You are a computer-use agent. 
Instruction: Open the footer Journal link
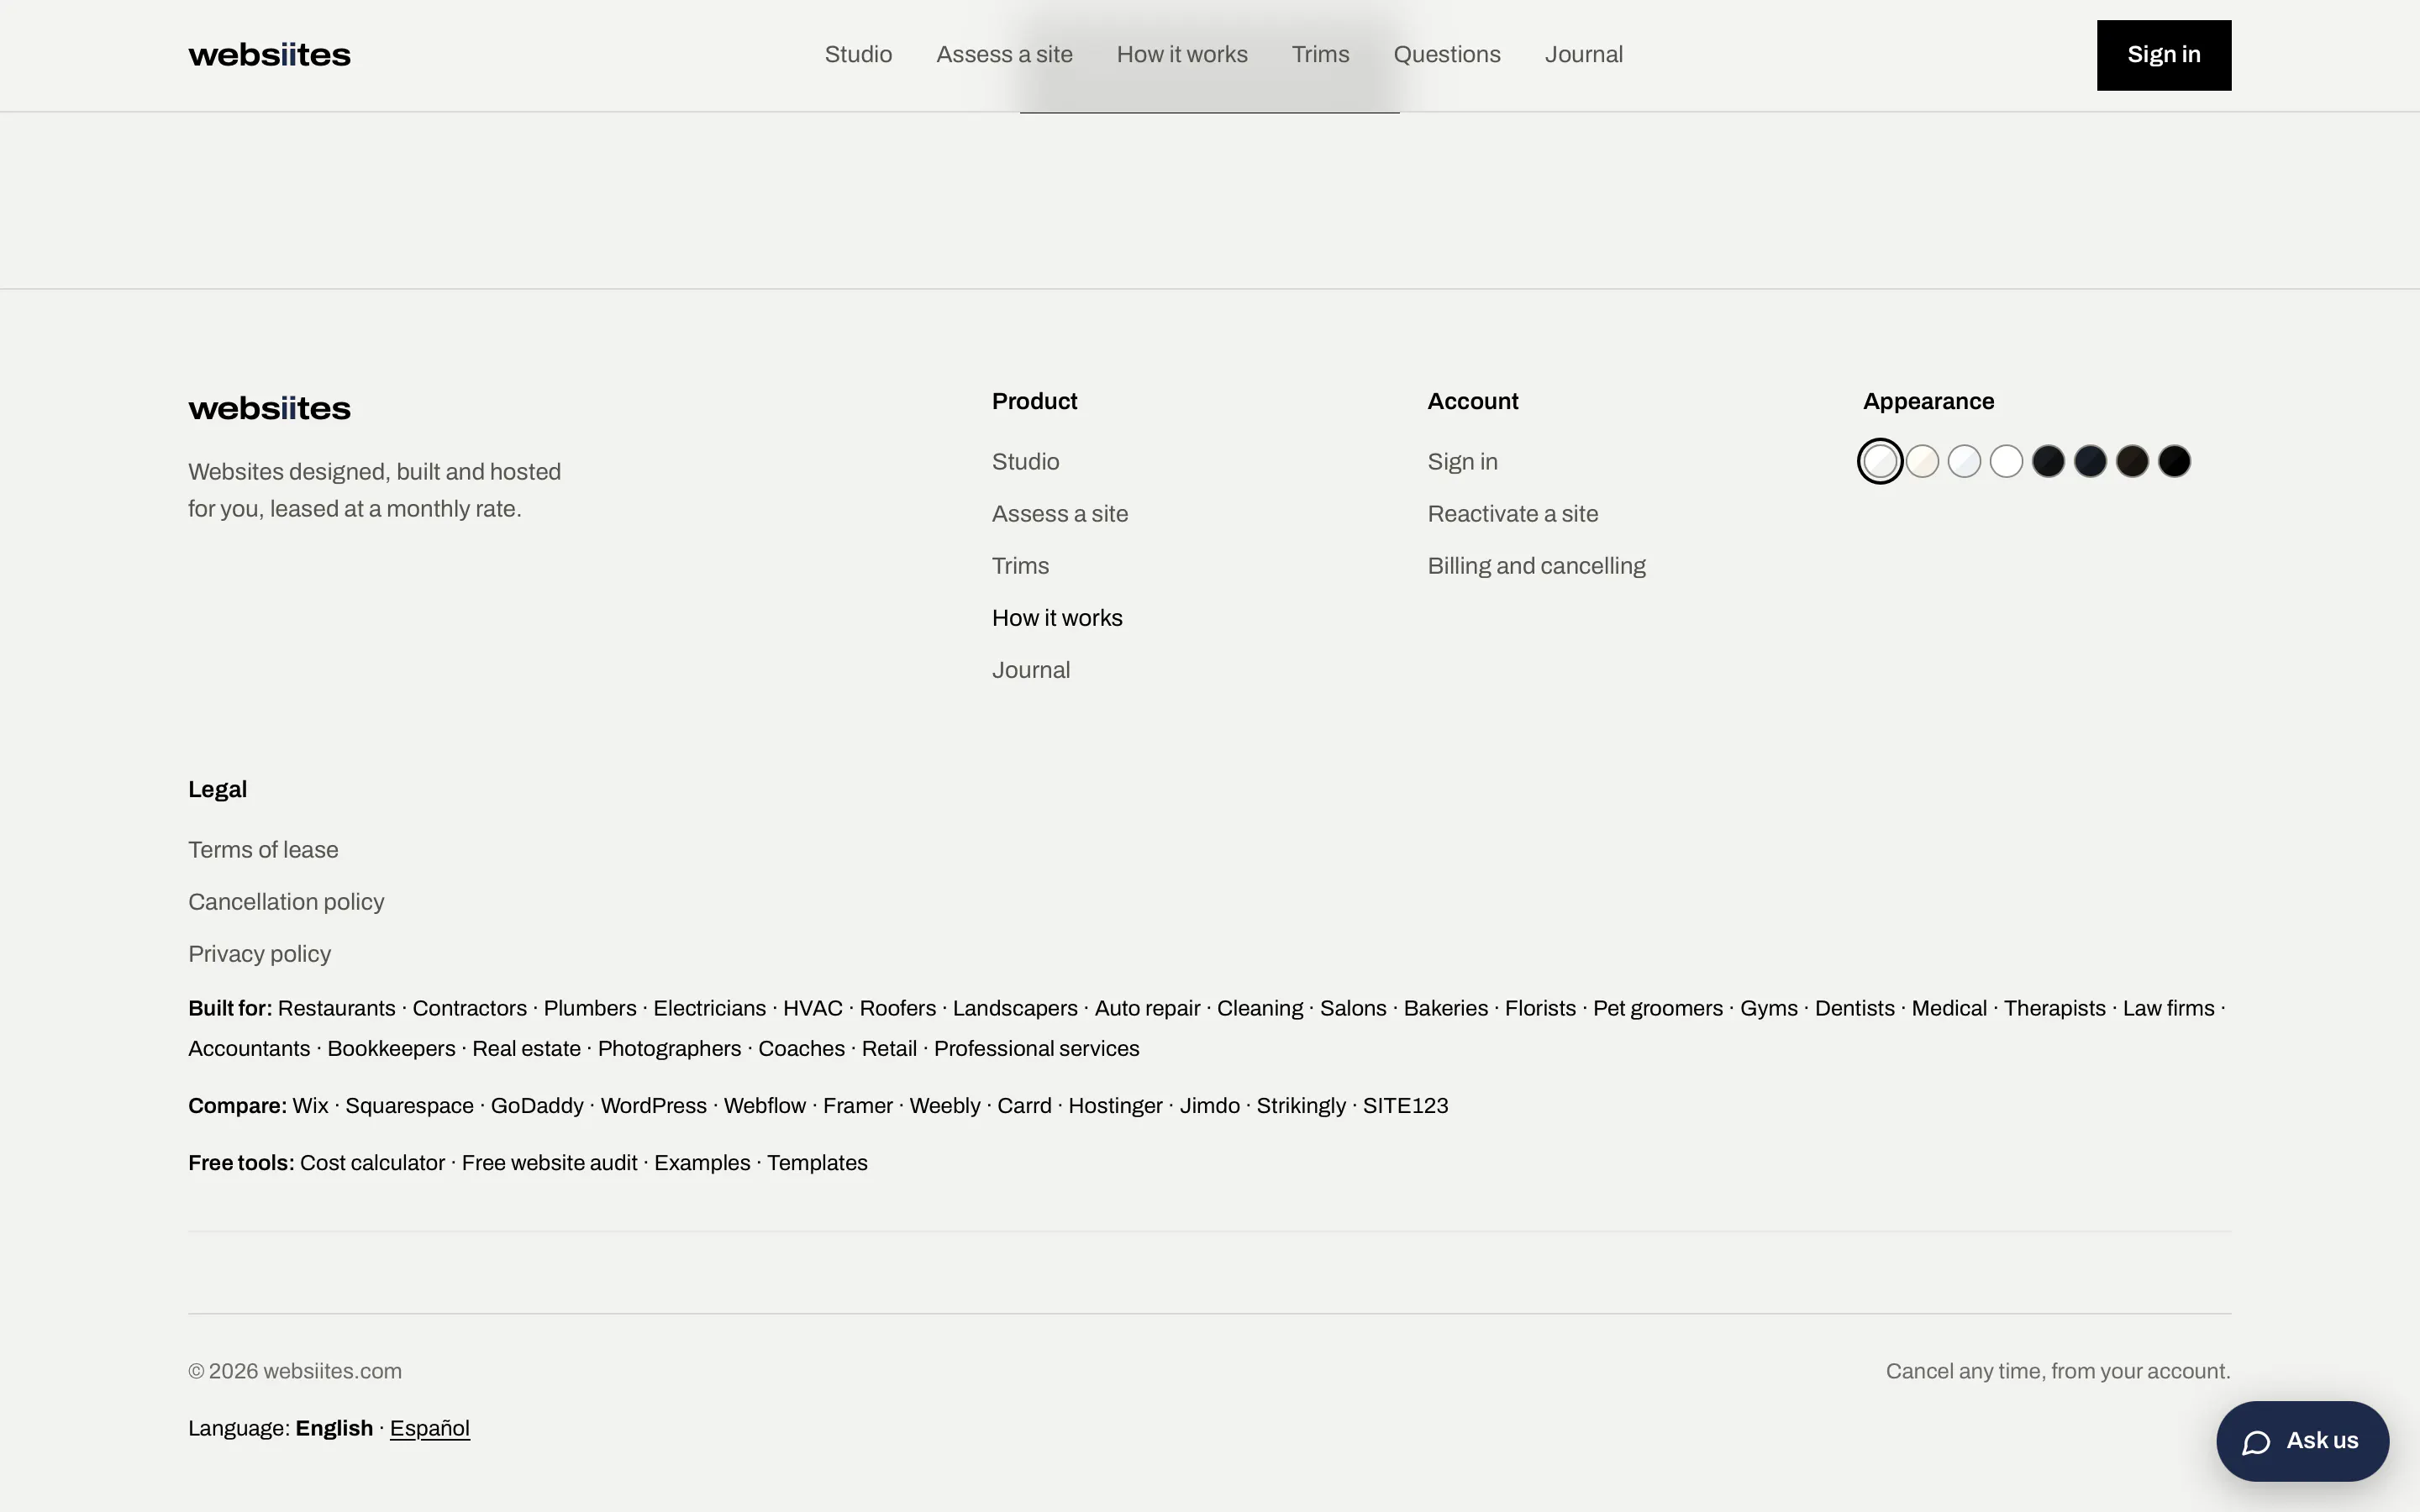(1030, 670)
